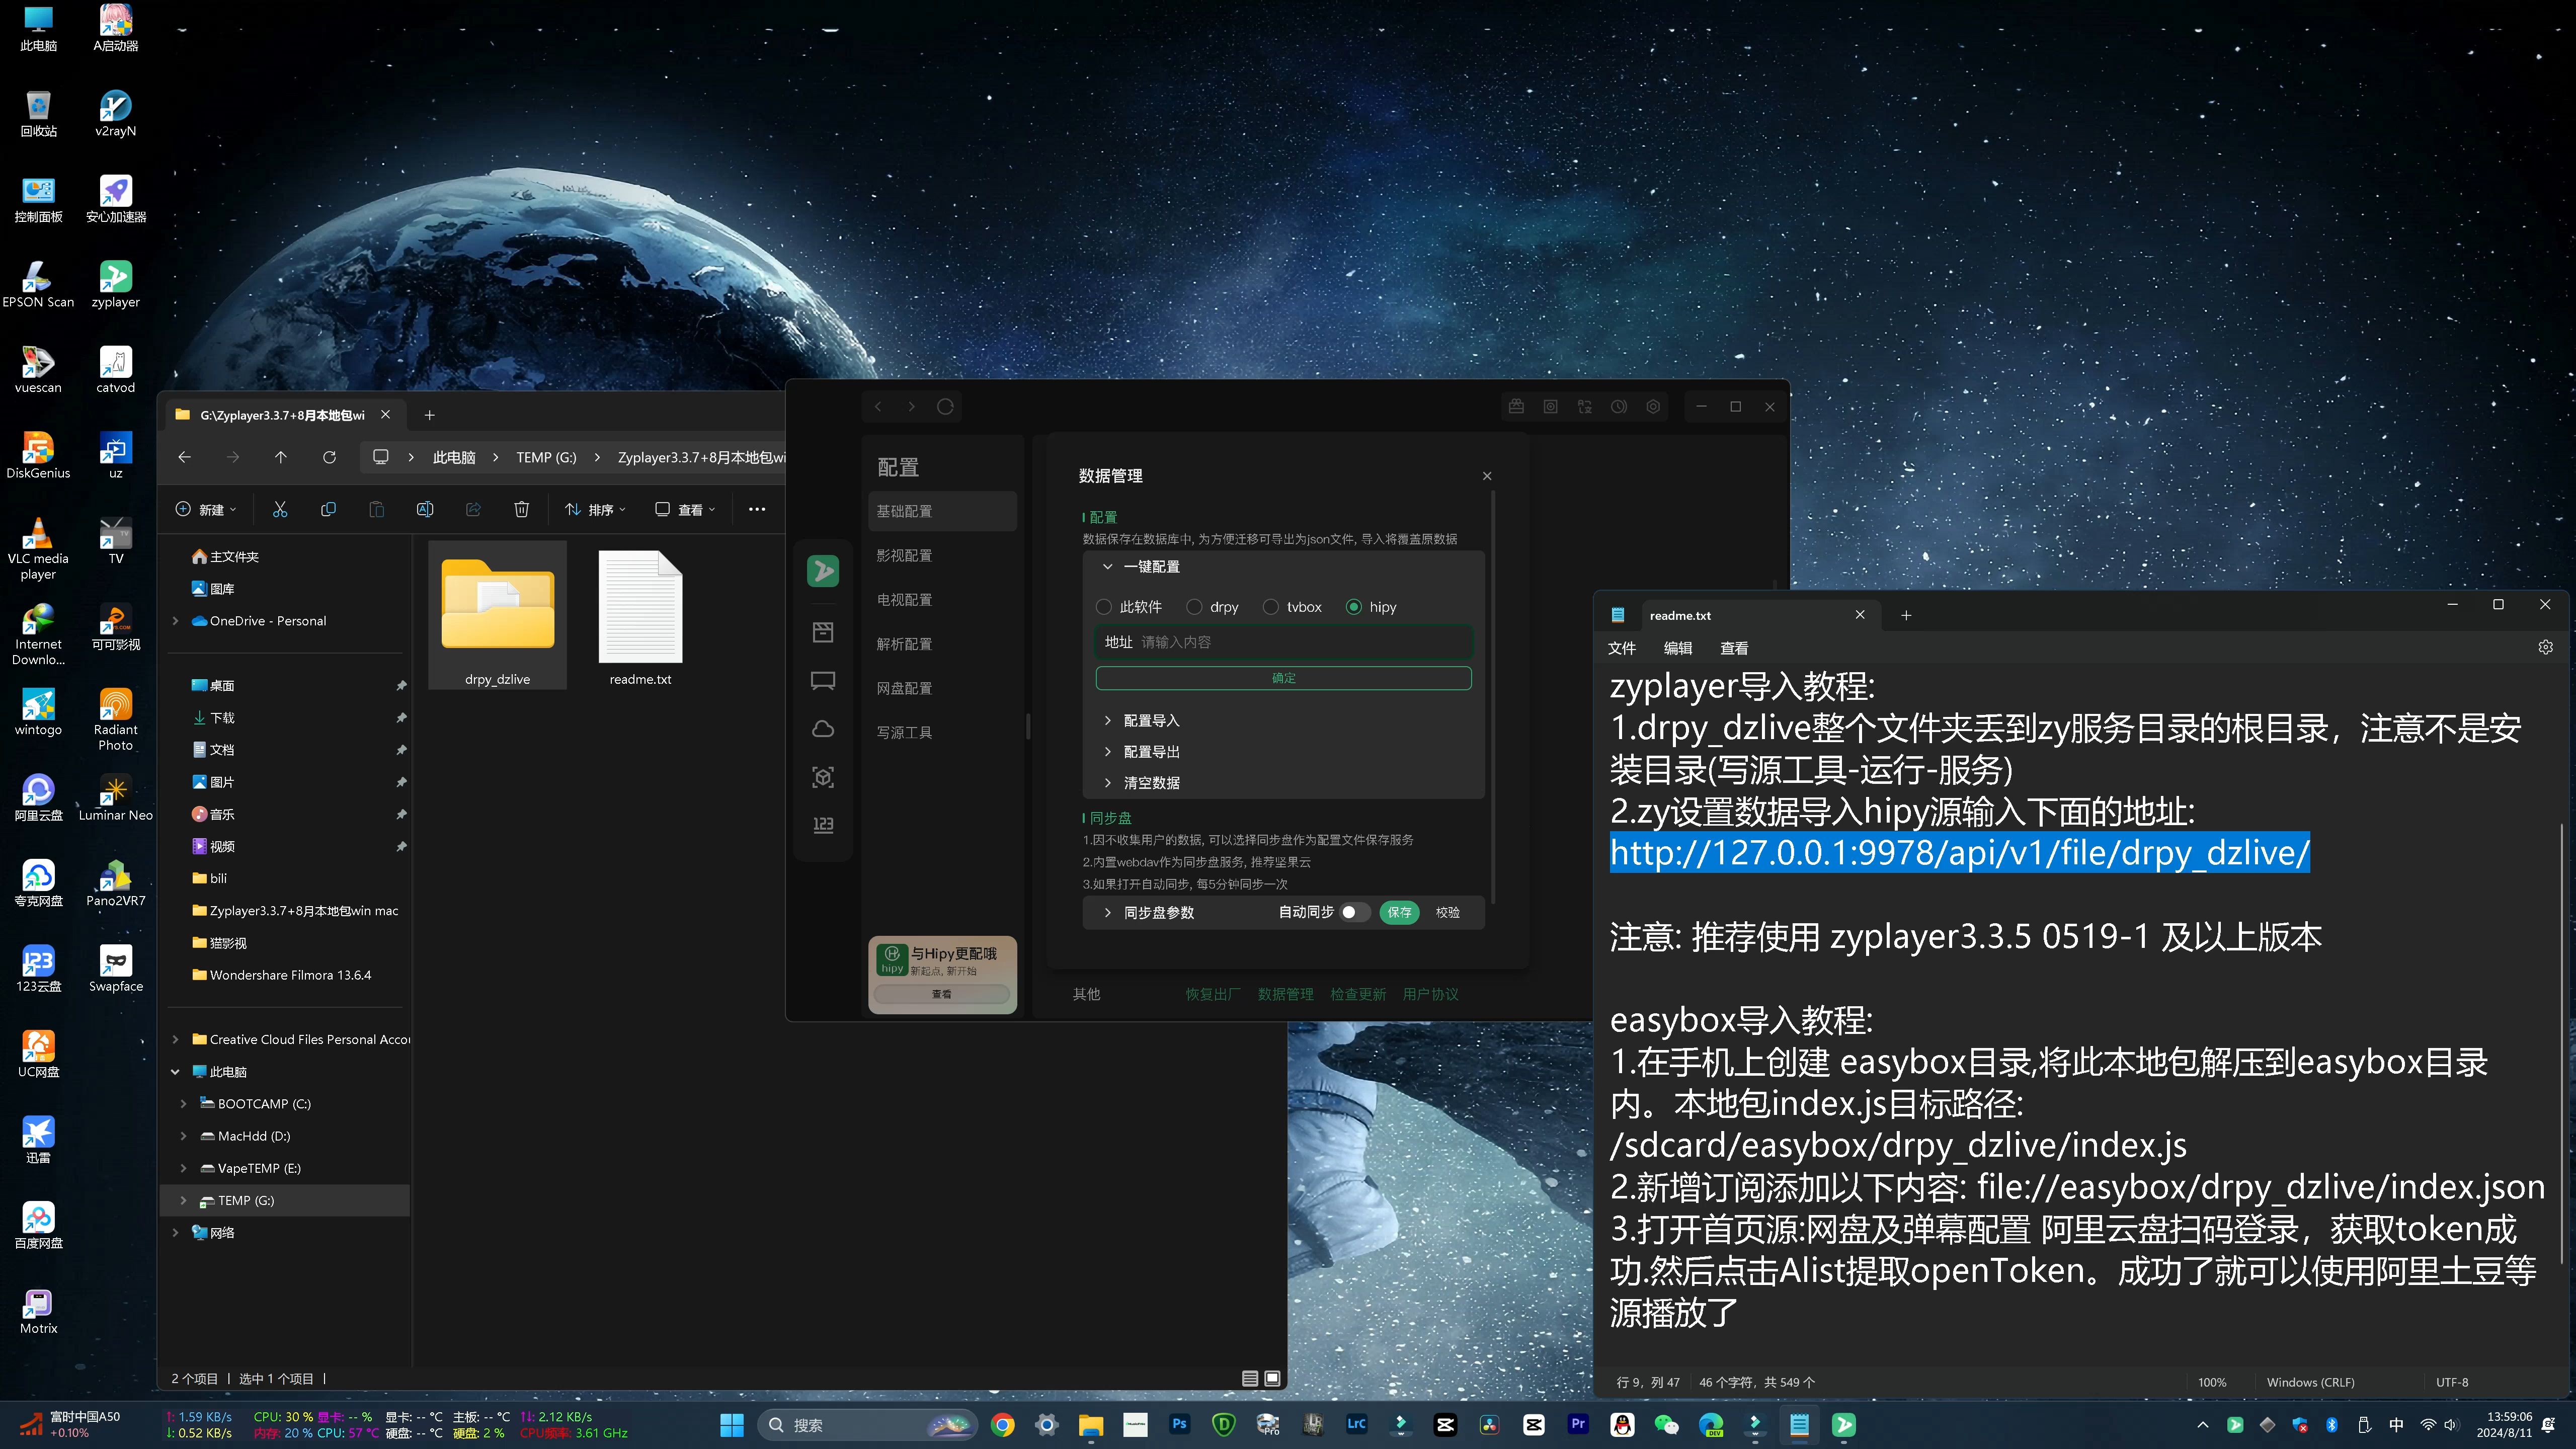This screenshot has height=1449, width=2576.
Task: Click the 123 icon in zyplayer sidebar
Action: click(823, 825)
